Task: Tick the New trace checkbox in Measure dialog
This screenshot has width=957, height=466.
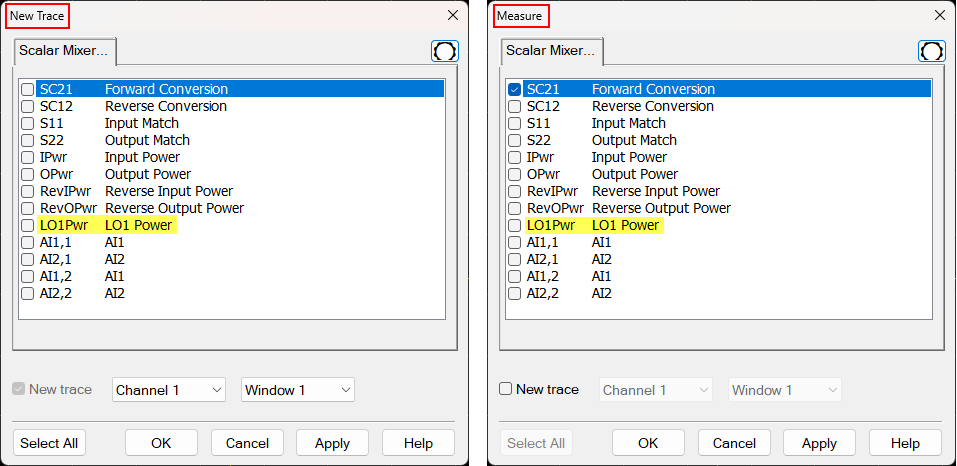Action: [506, 389]
